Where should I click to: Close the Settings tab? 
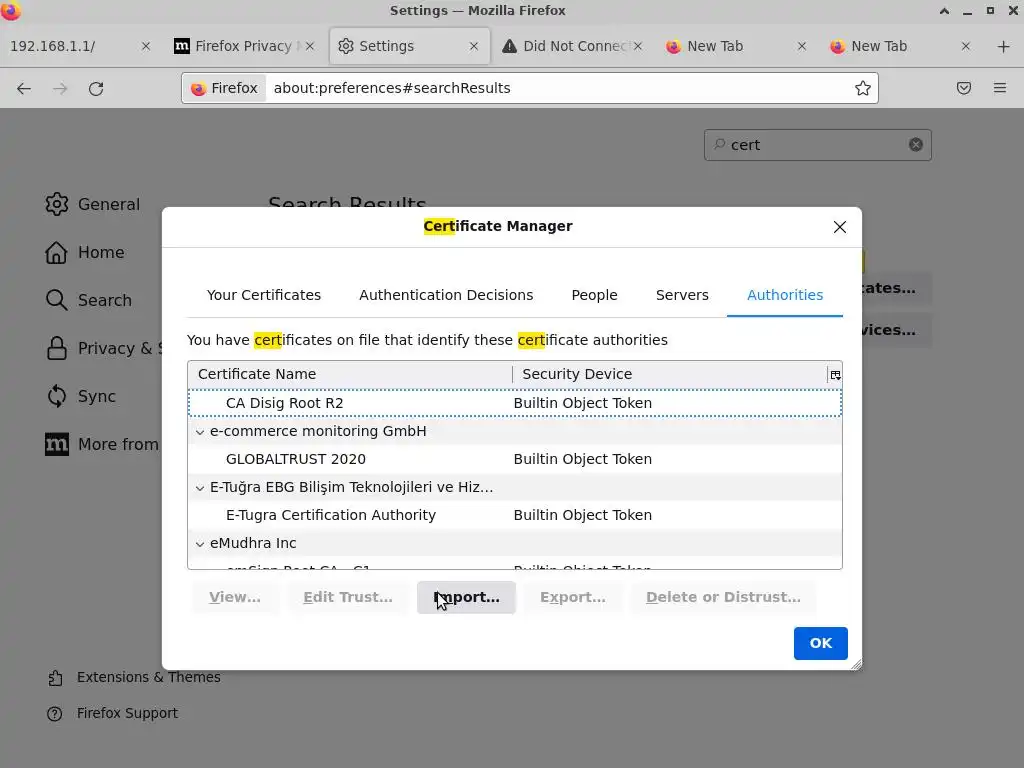tap(473, 46)
